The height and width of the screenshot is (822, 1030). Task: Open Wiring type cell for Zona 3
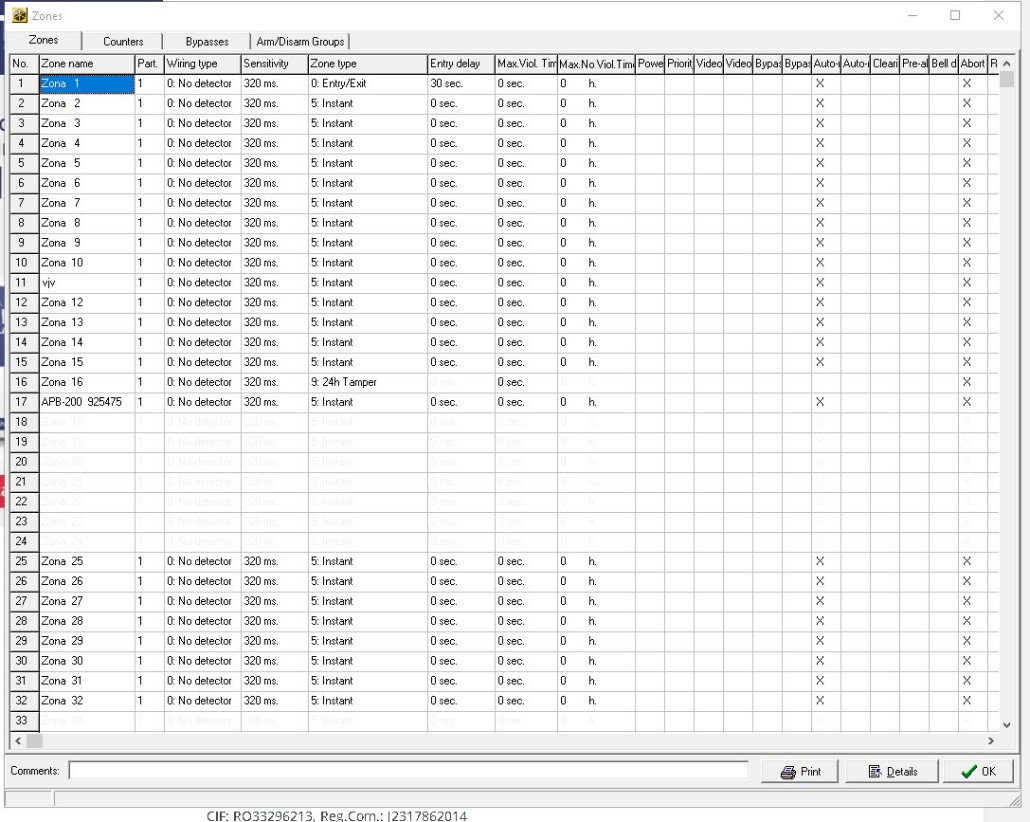pyautogui.click(x=201, y=123)
